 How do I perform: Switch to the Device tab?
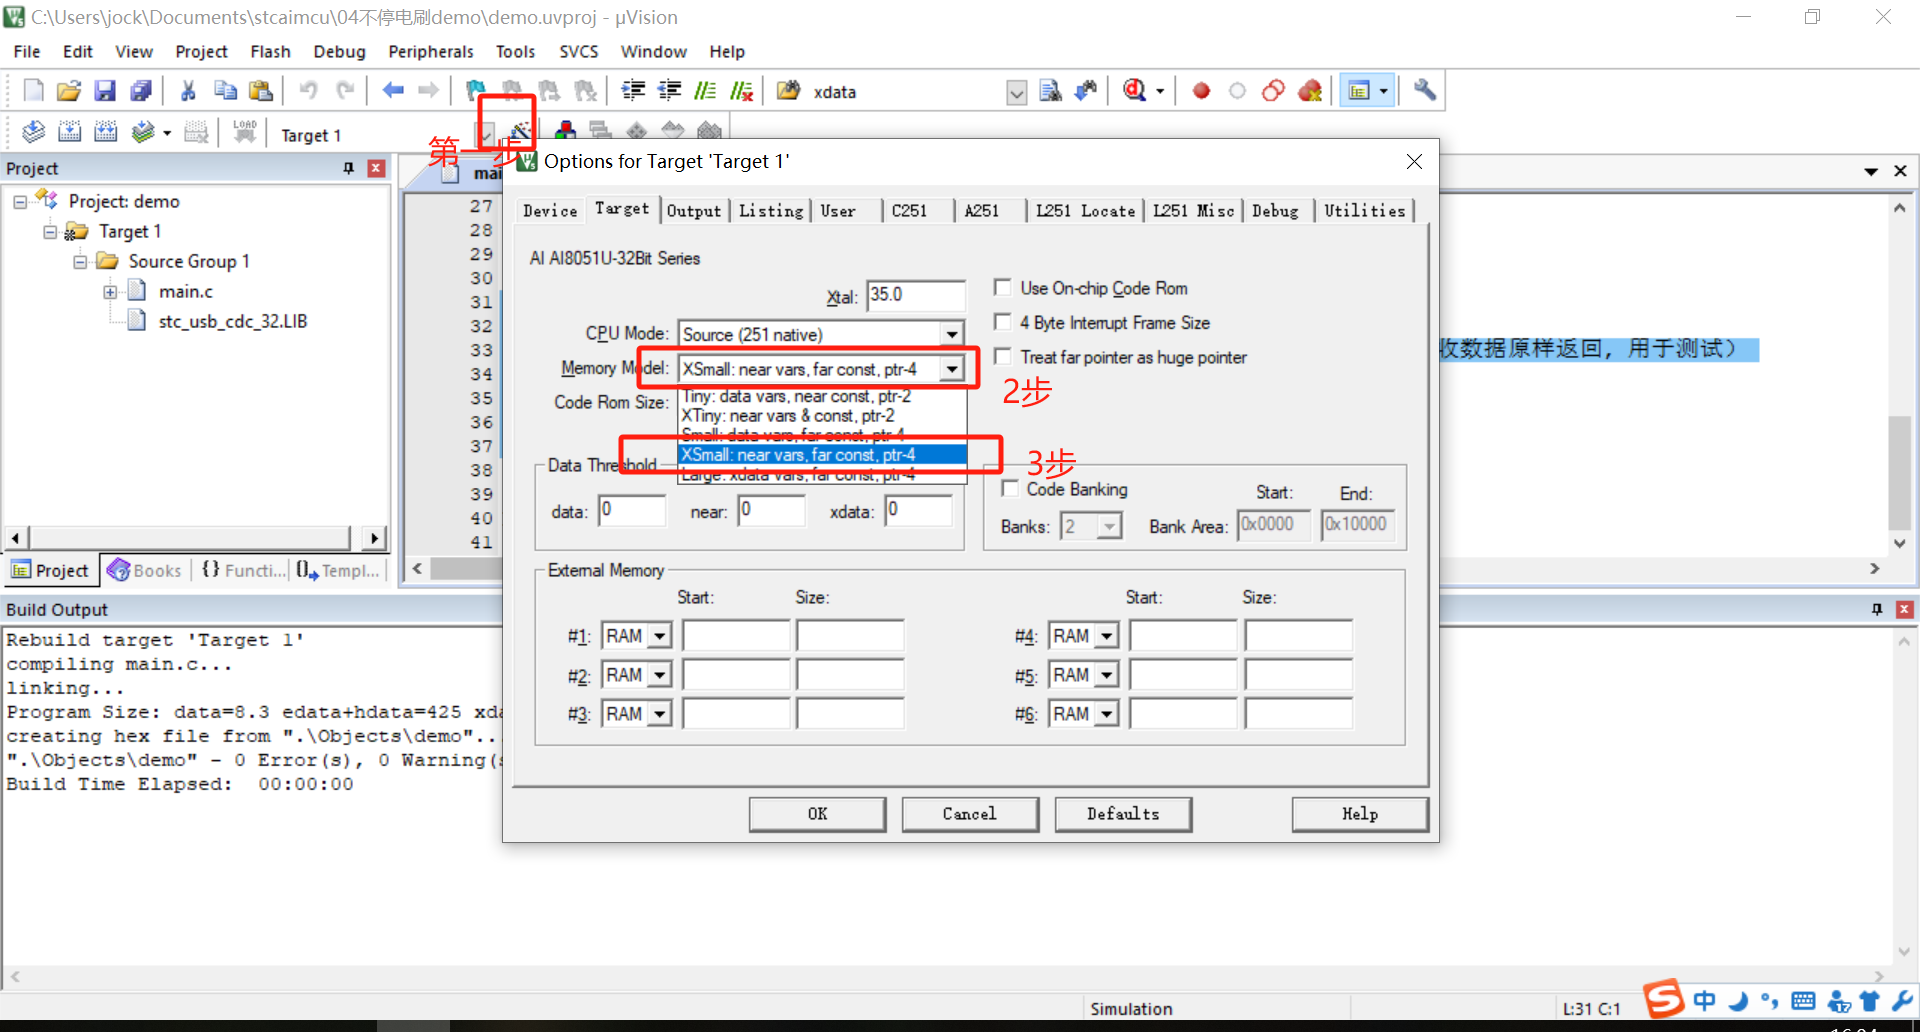tap(550, 211)
